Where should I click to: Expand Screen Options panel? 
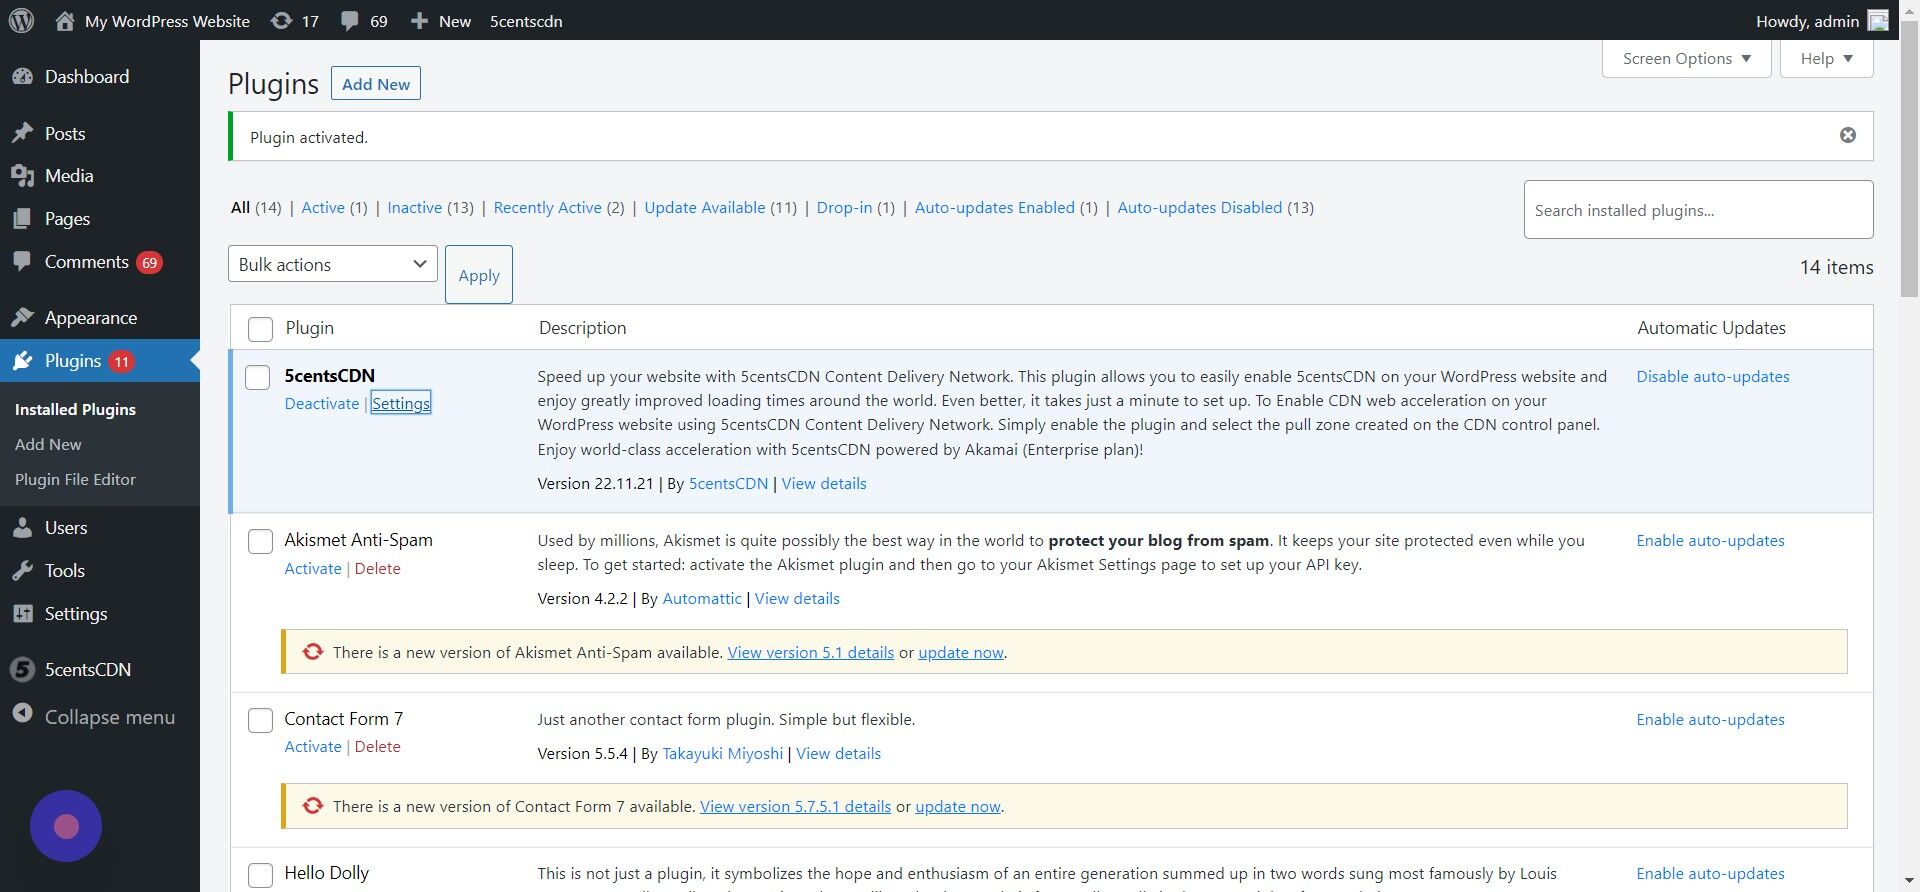coord(1686,59)
